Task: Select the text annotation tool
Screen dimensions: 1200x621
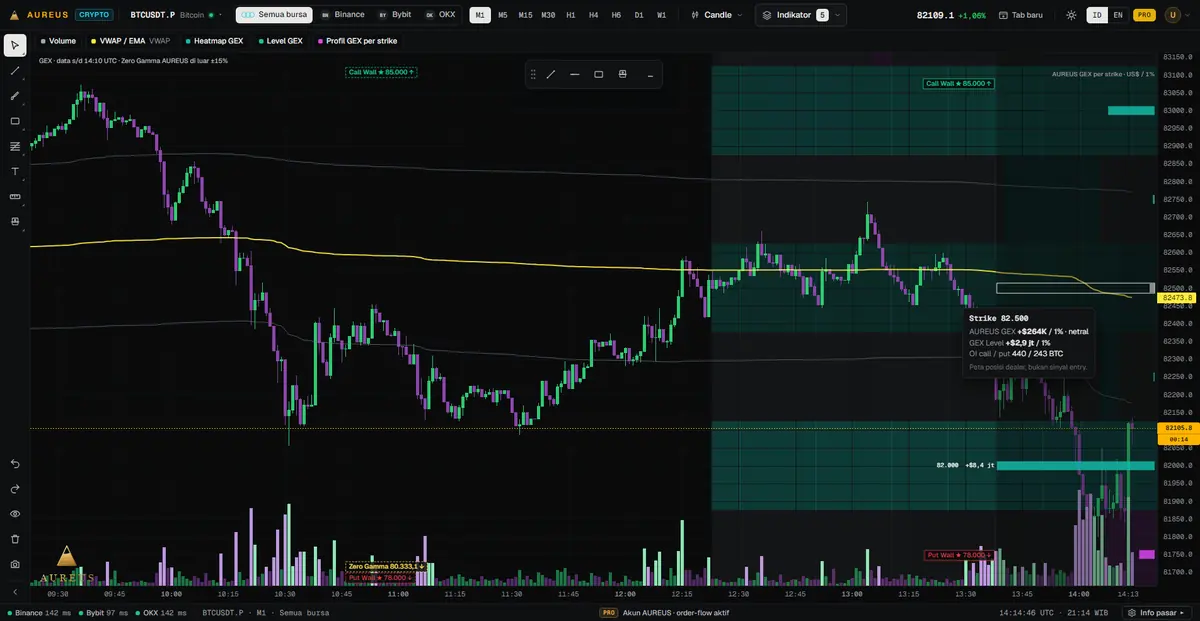Action: pos(15,171)
